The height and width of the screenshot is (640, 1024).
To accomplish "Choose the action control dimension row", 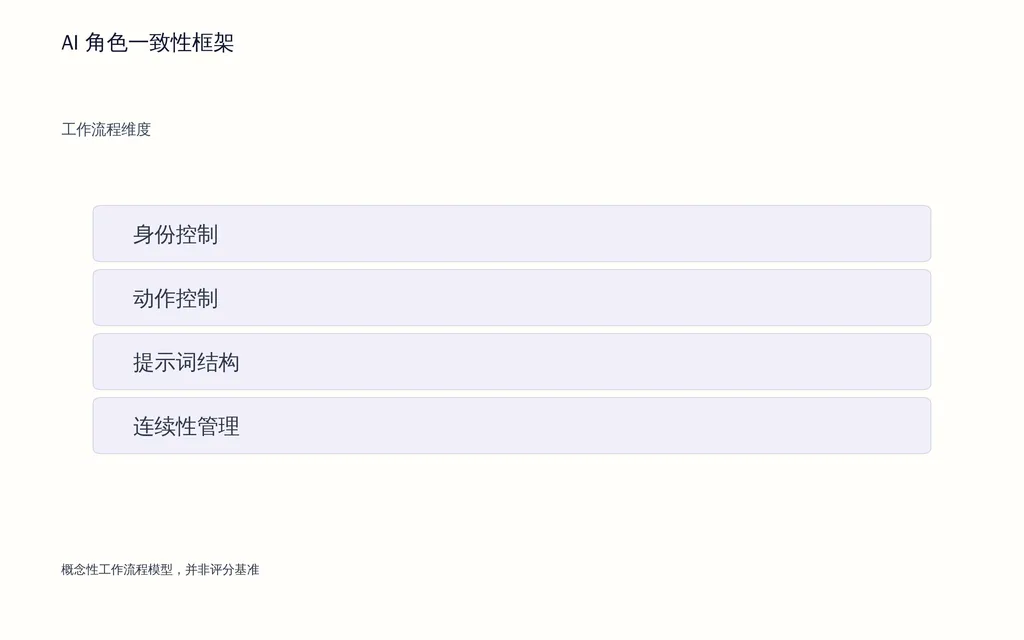I will tap(511, 298).
